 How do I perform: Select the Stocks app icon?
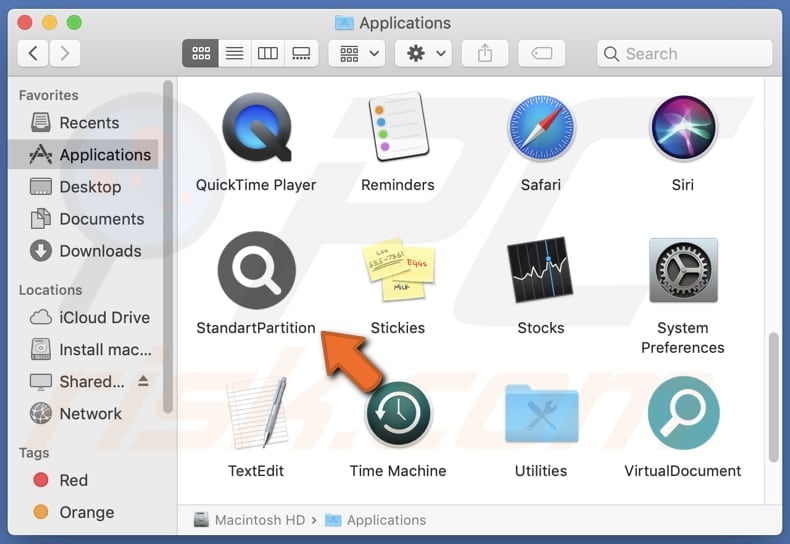541,270
